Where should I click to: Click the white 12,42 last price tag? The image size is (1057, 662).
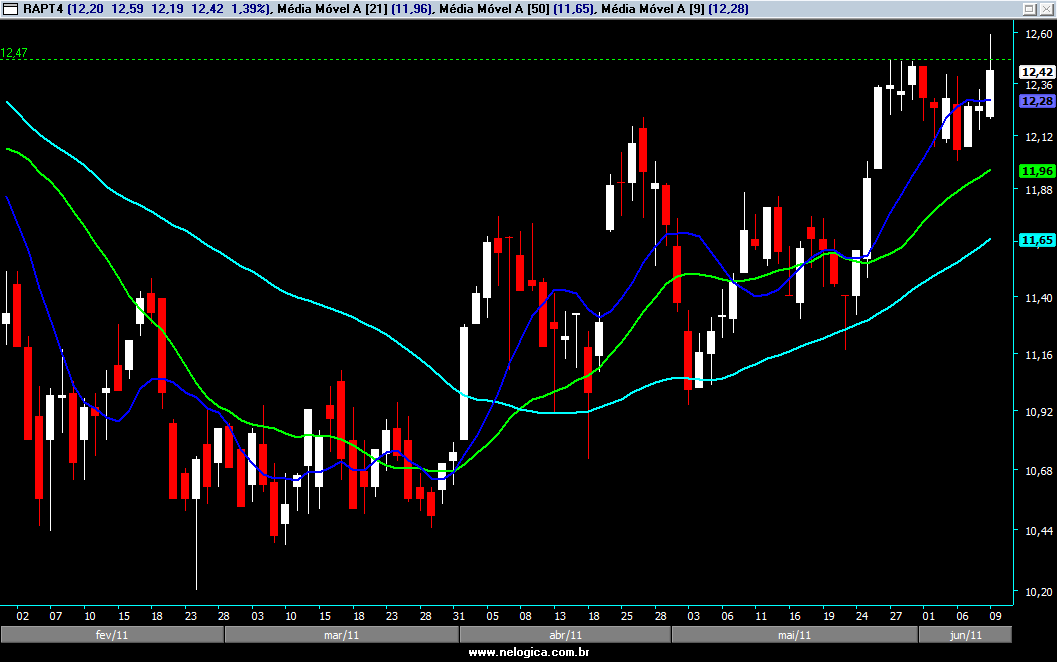coord(1037,72)
